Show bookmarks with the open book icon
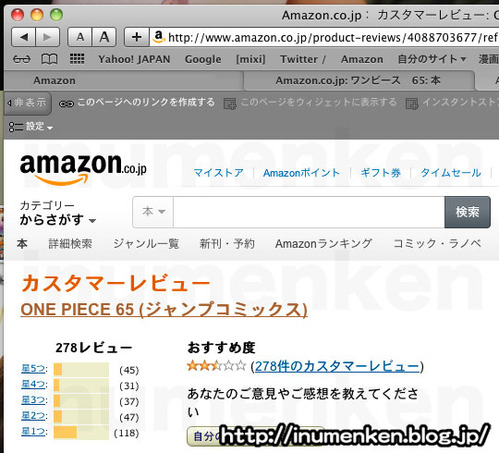Screen dimensions: 499x453 pyautogui.click(x=49, y=59)
